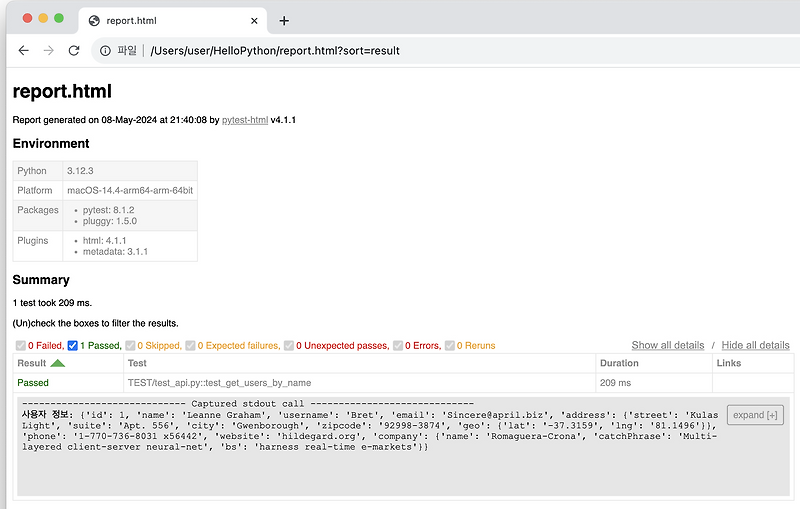Click the green sort arrow beside Result

pos(58,363)
